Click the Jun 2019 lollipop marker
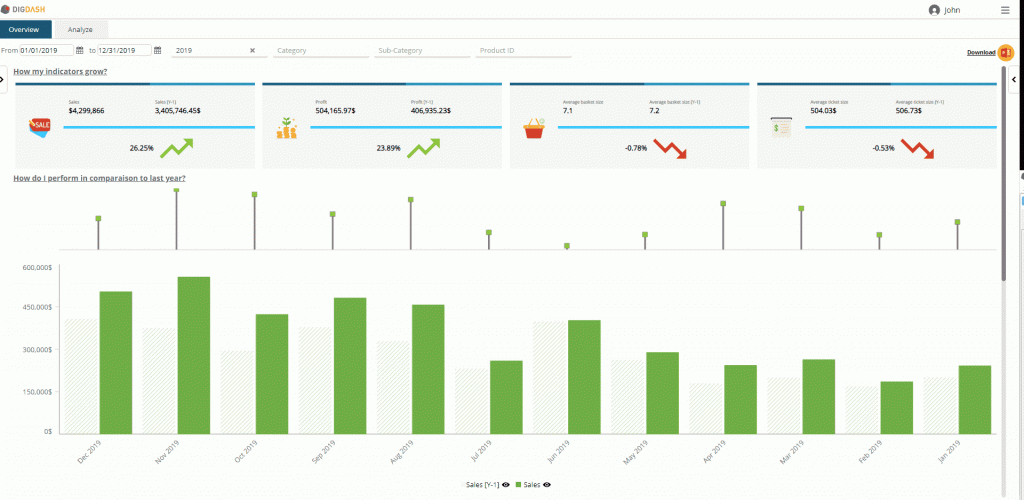 (567, 246)
